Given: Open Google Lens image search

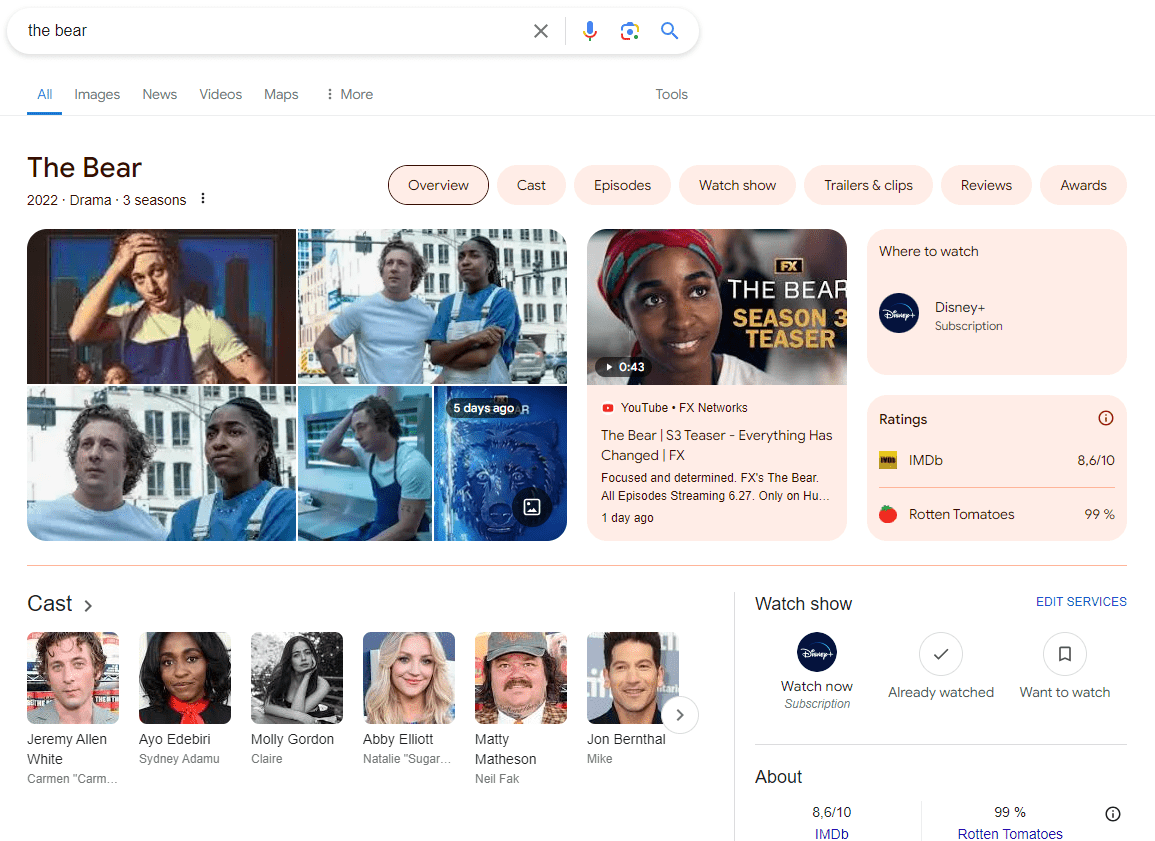Looking at the screenshot, I should pyautogui.click(x=629, y=31).
